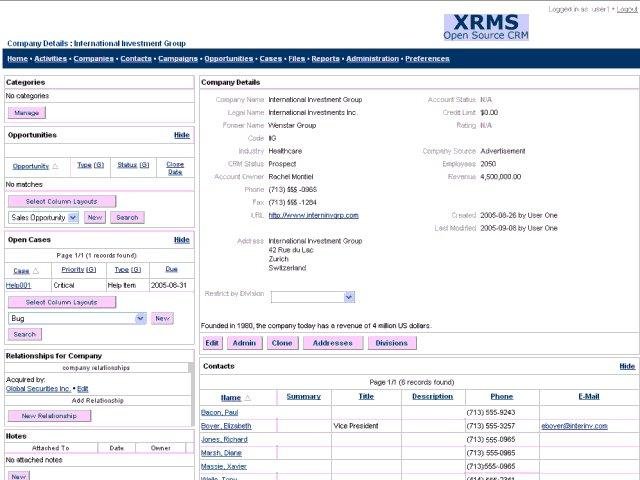The width and height of the screenshot is (640, 480).
Task: Open the Reports menu item
Action: coord(325,59)
